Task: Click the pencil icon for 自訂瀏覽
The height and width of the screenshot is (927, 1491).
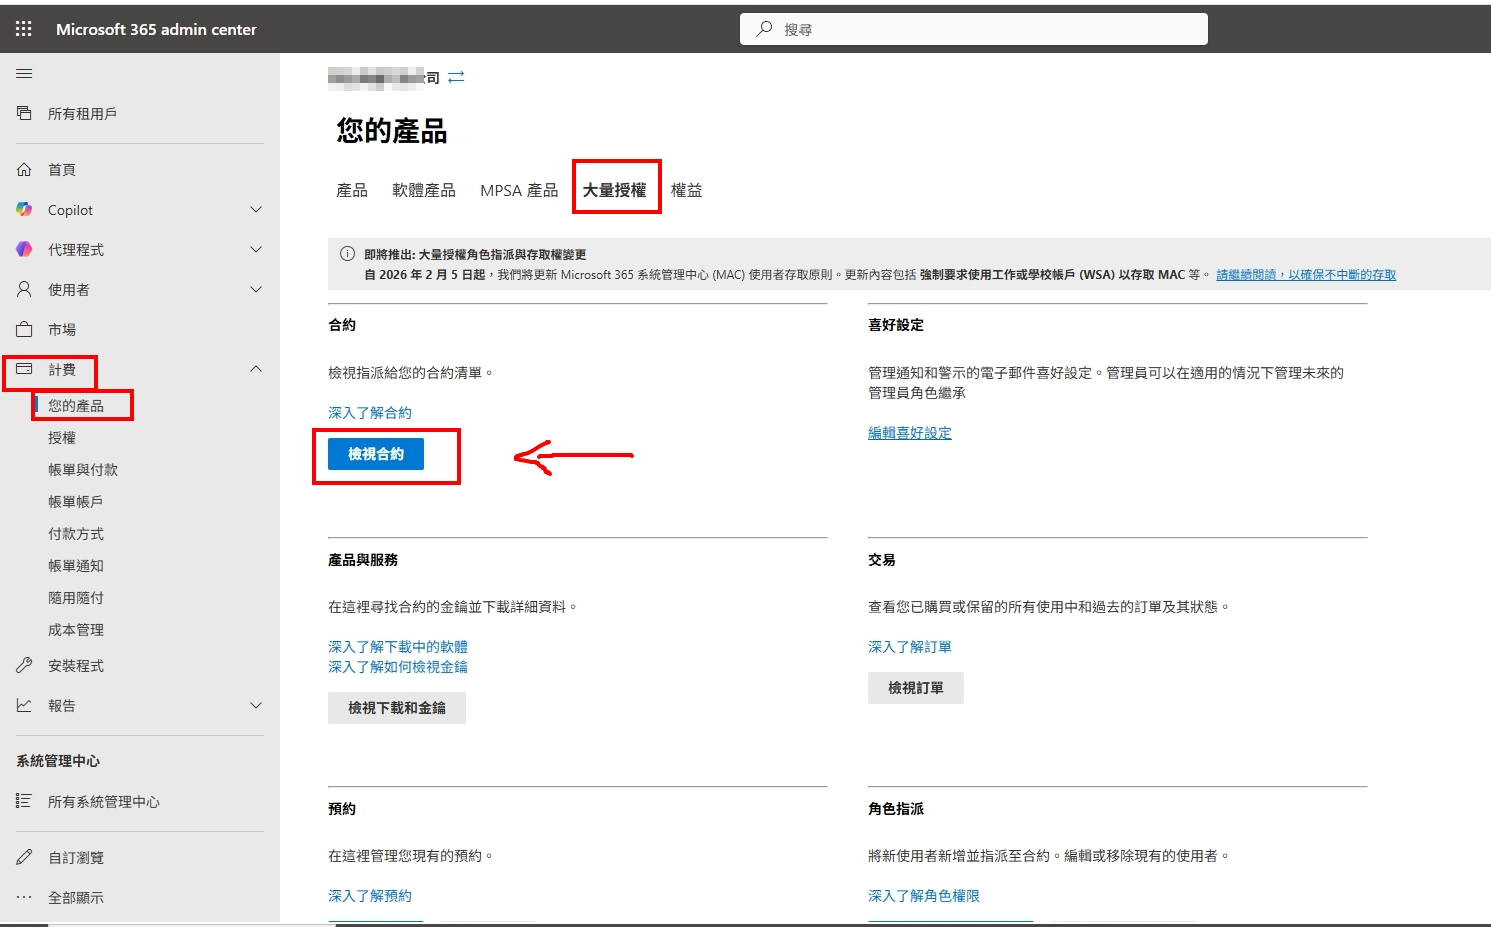Action: [x=24, y=857]
